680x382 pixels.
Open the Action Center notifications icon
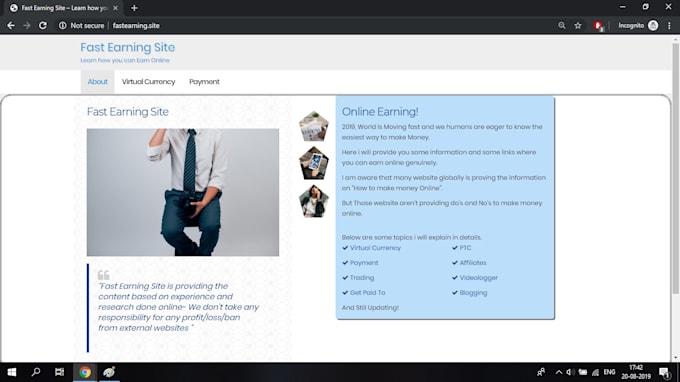pyautogui.click(x=665, y=372)
